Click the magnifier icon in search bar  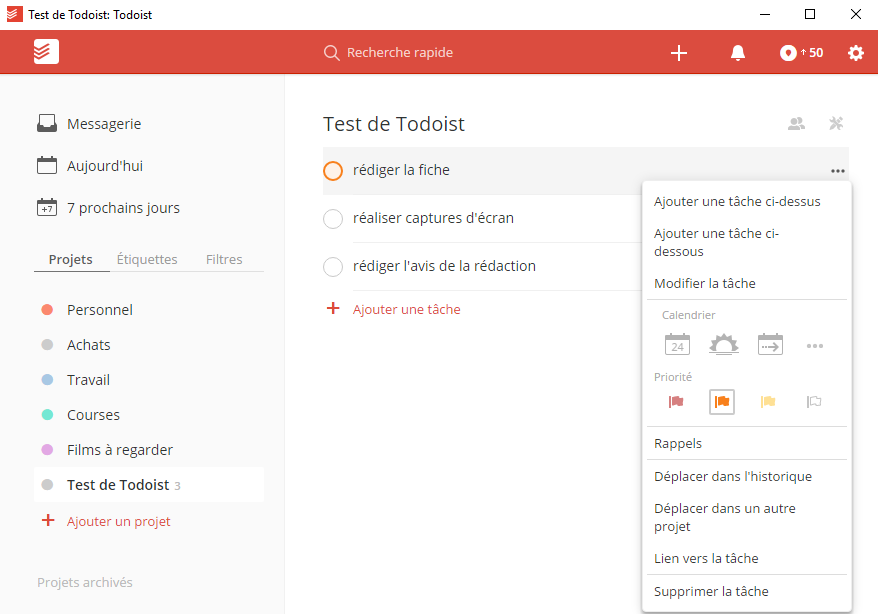(x=331, y=53)
